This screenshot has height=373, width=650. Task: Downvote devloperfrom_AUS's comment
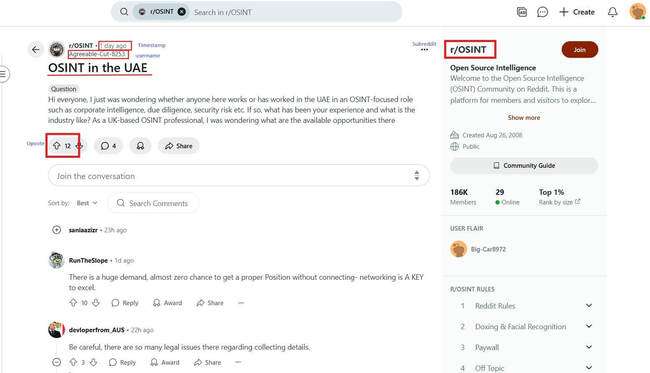[94, 362]
